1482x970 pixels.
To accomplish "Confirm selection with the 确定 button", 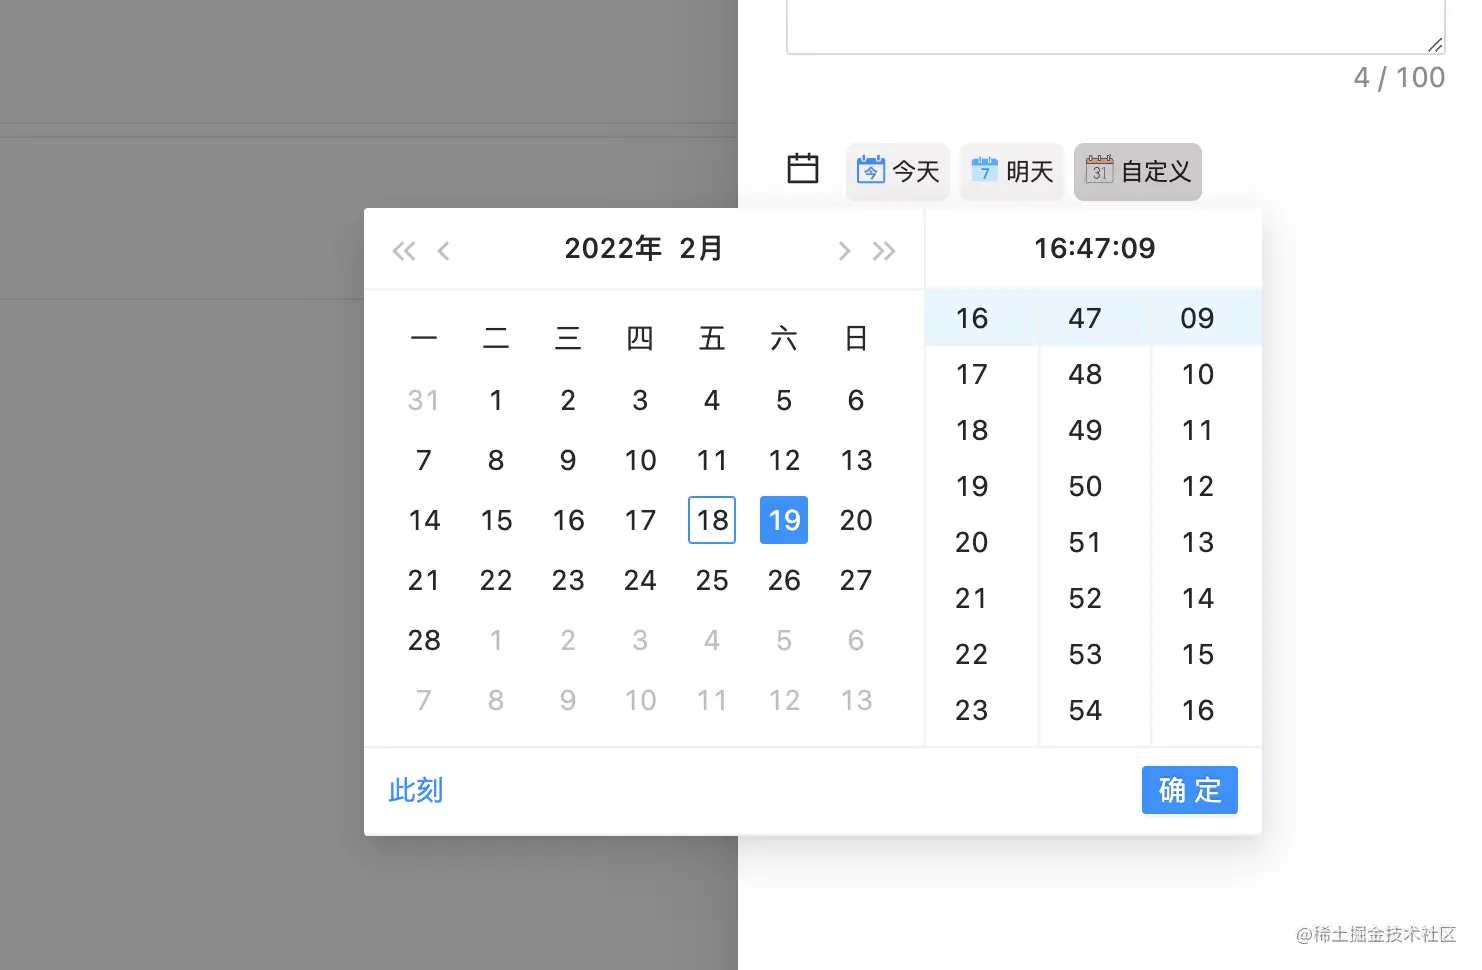I will tap(1190, 790).
